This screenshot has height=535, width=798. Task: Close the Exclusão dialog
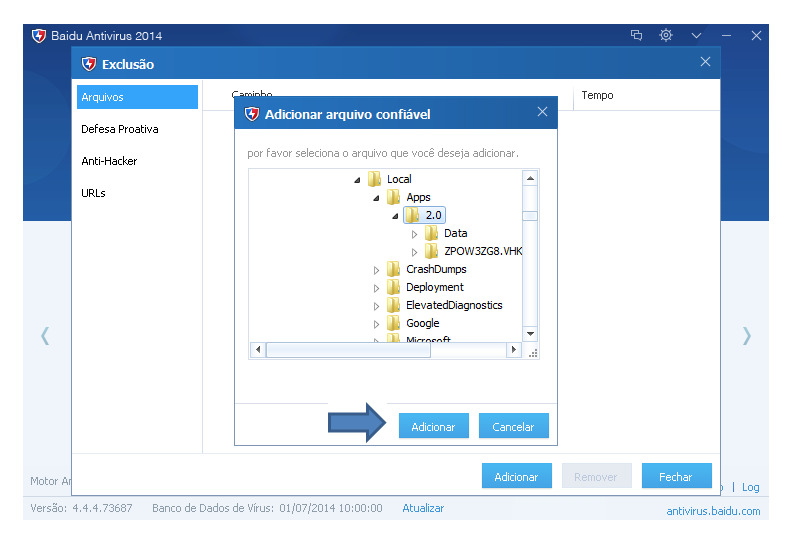coord(705,62)
